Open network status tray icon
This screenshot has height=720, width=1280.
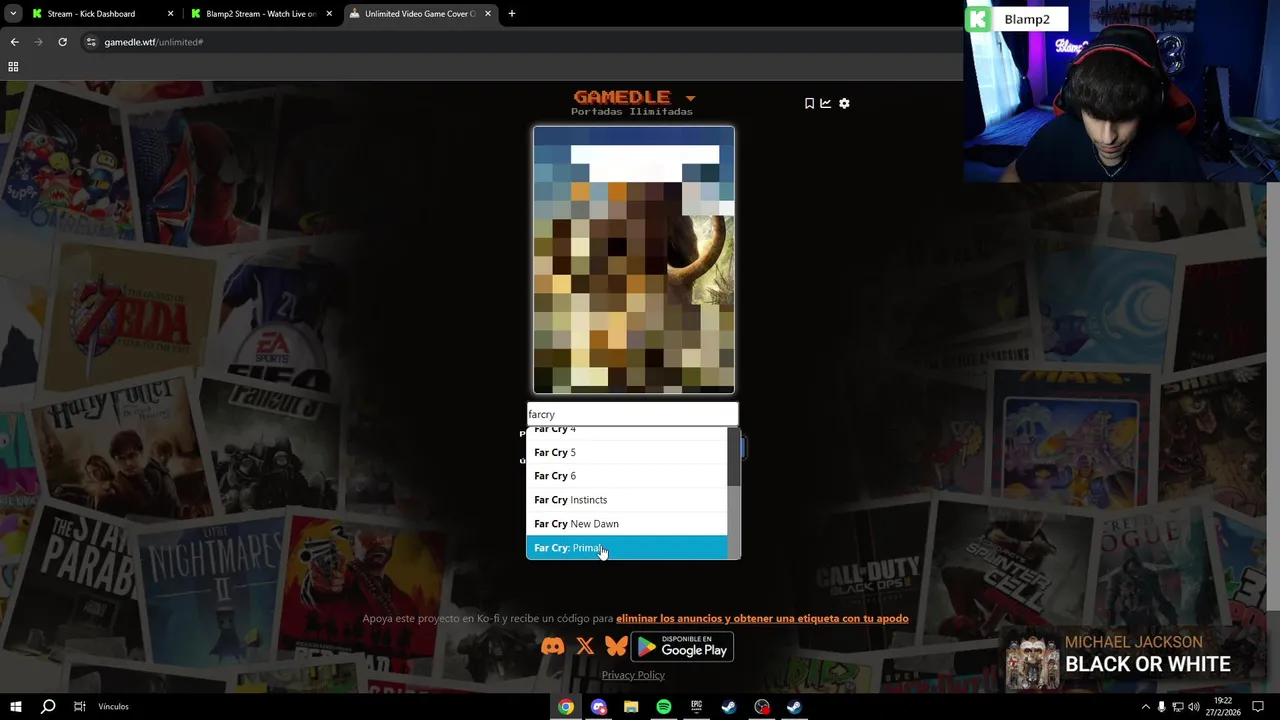(x=1177, y=707)
